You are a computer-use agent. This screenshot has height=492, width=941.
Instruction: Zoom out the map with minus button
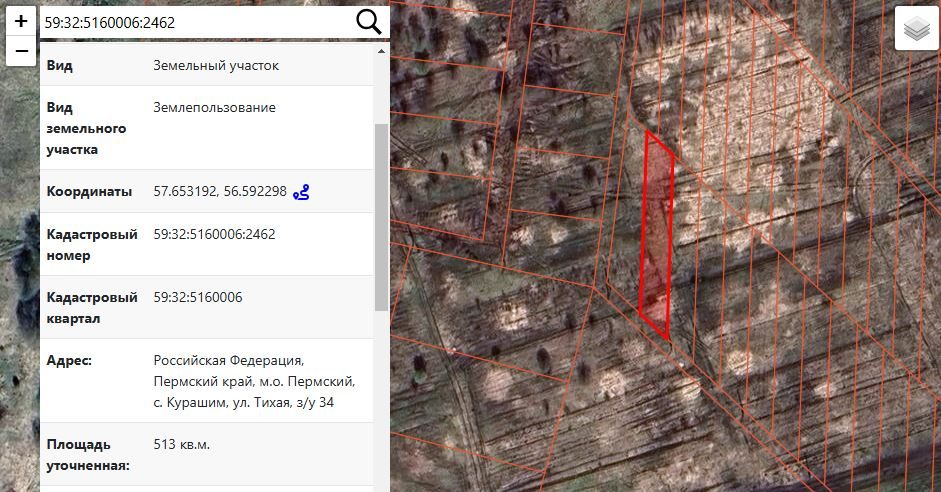[21, 51]
